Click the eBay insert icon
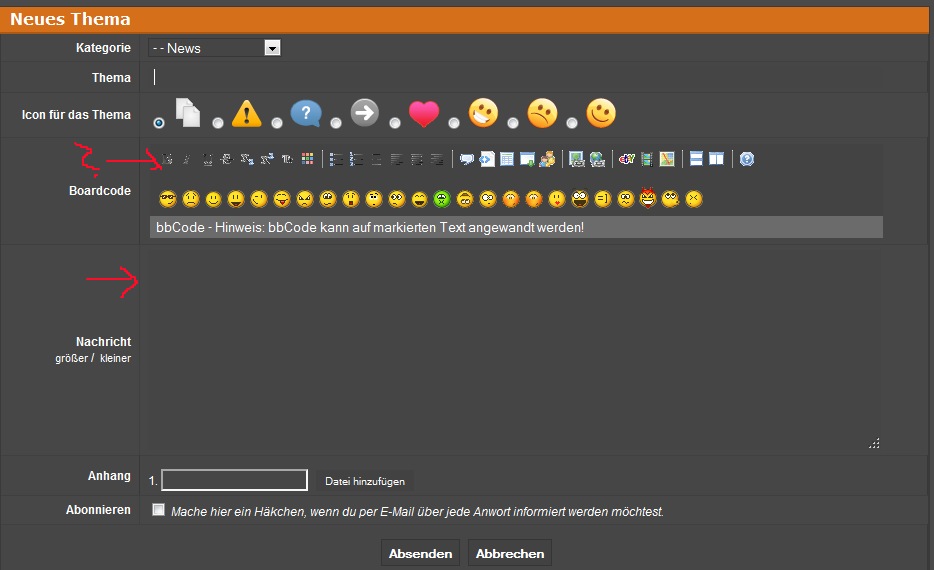Image resolution: width=934 pixels, height=570 pixels. coord(626,159)
